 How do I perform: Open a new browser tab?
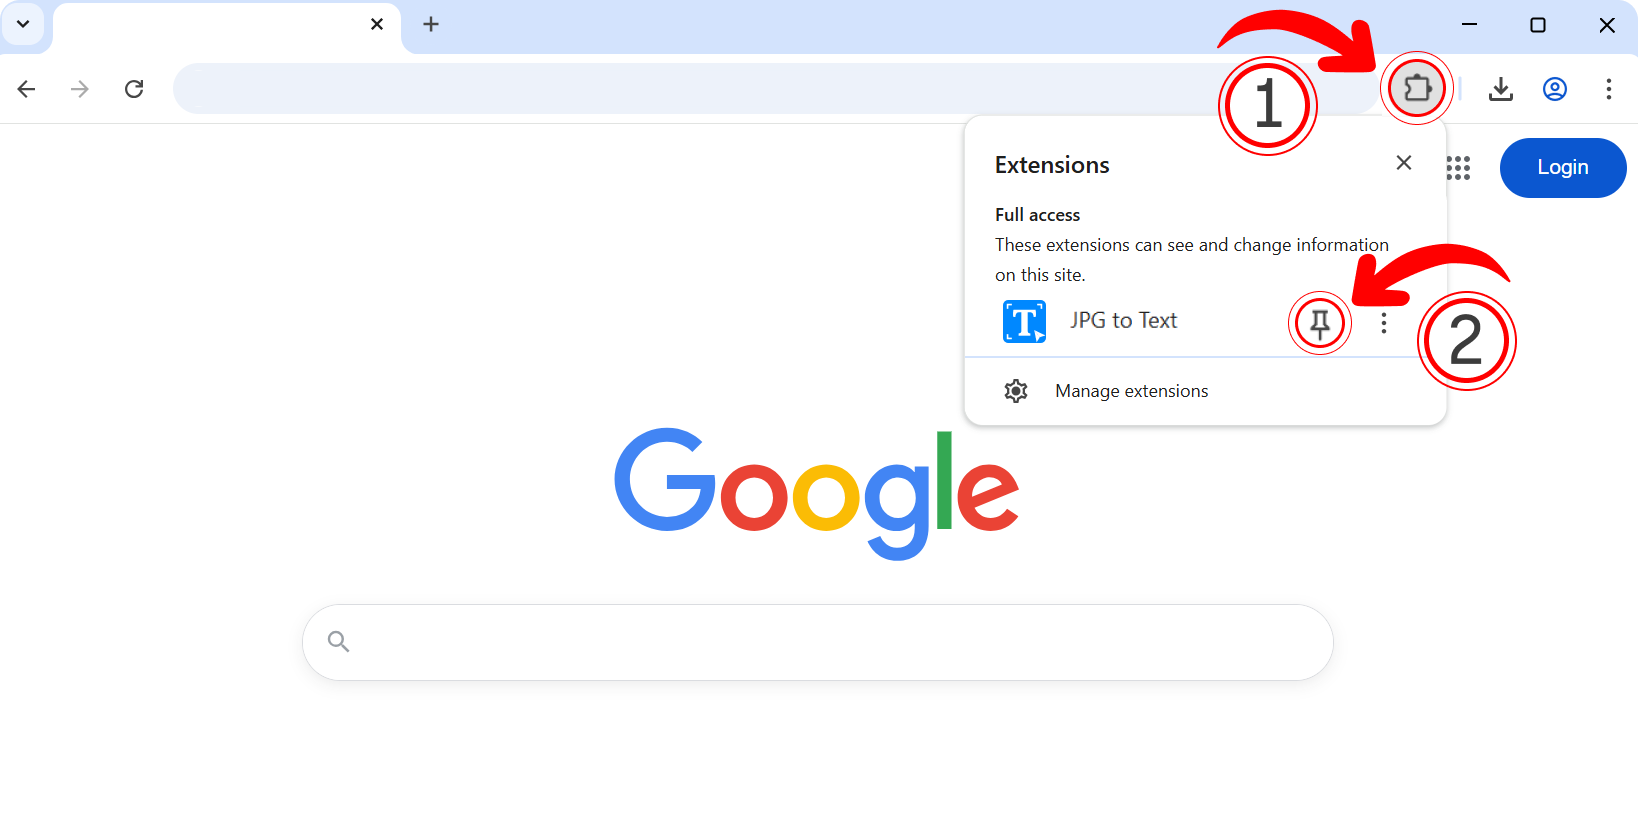(431, 24)
